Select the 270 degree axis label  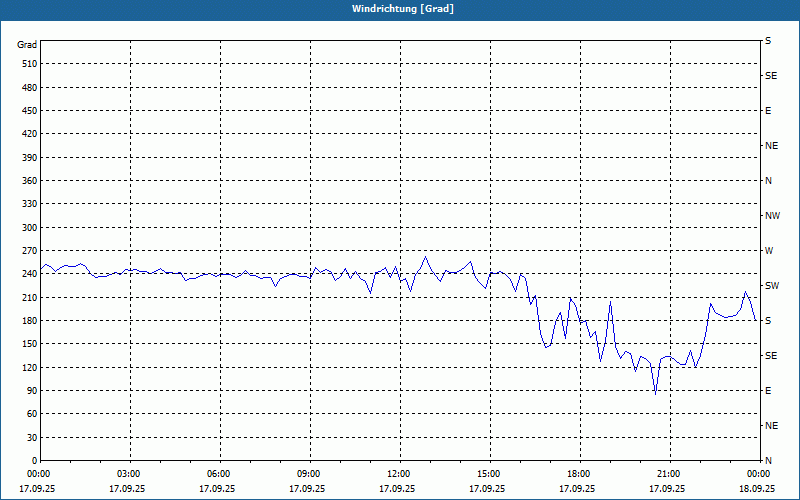click(30, 251)
